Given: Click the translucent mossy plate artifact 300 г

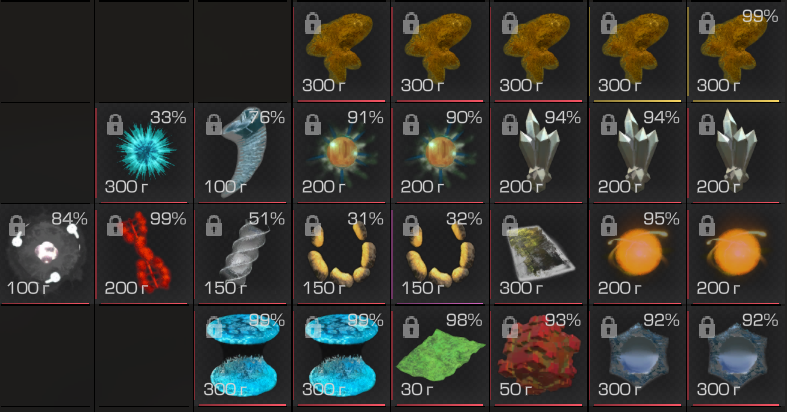Looking at the screenshot, I should 539,254.
